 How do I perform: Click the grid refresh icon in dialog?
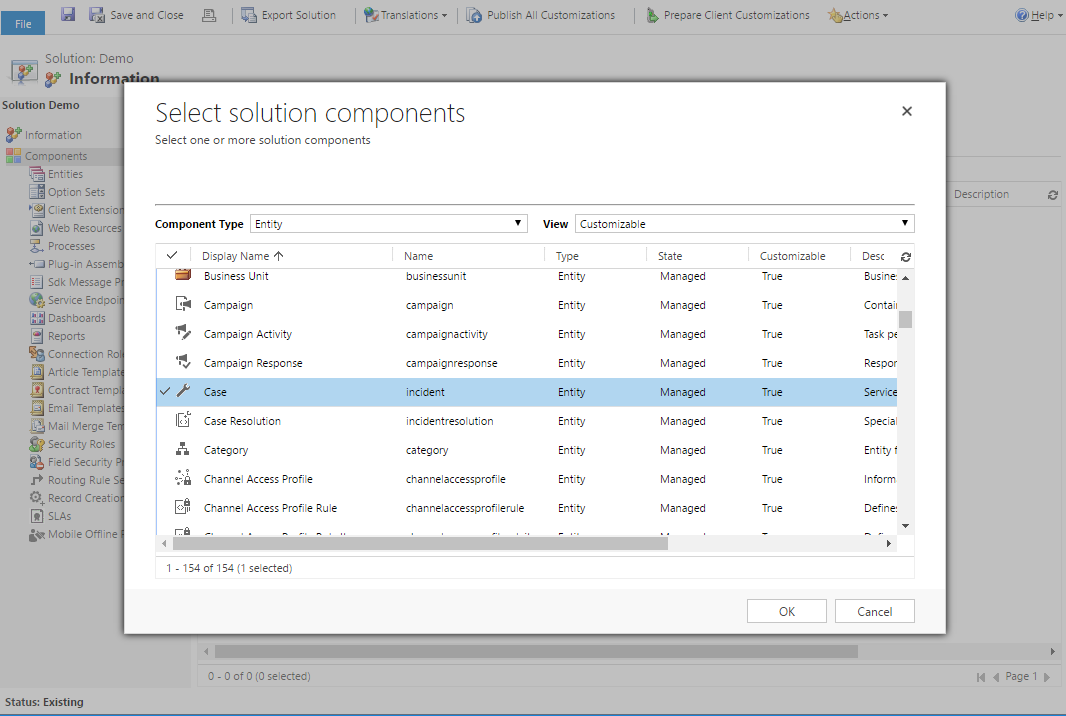click(906, 257)
